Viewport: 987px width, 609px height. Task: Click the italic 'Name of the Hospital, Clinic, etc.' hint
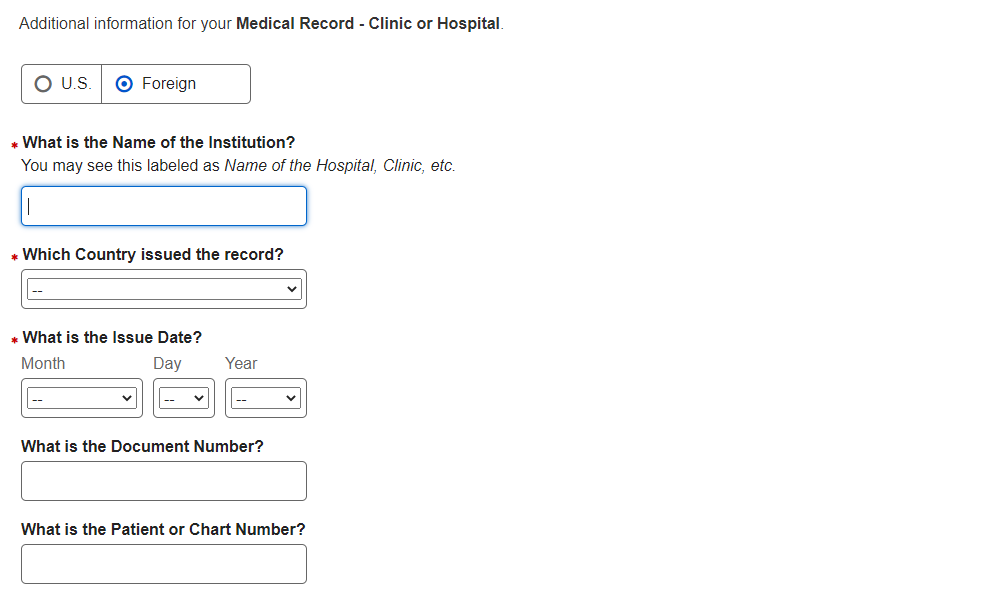click(340, 166)
